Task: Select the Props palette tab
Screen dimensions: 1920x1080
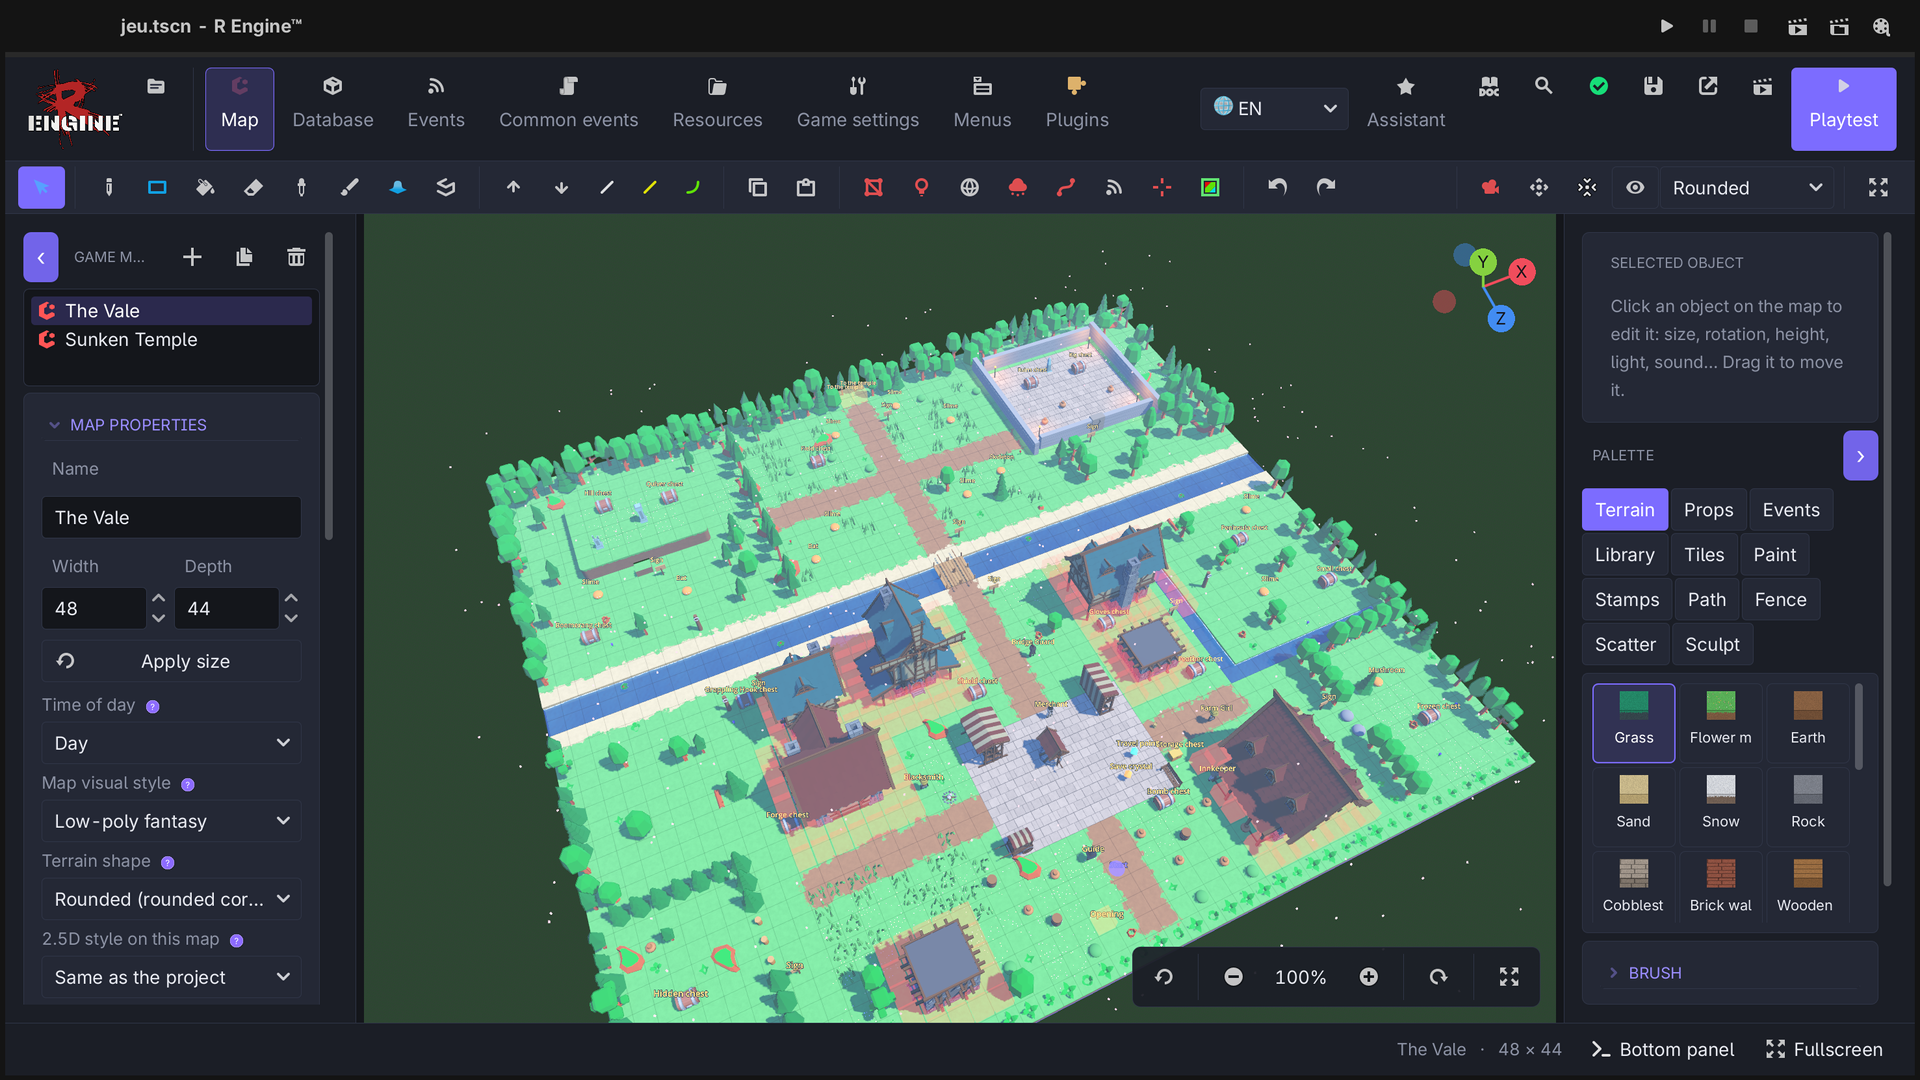Action: coord(1708,510)
